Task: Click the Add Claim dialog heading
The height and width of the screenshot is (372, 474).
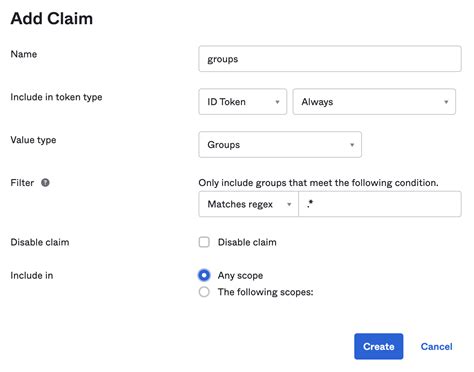Action: [x=52, y=19]
